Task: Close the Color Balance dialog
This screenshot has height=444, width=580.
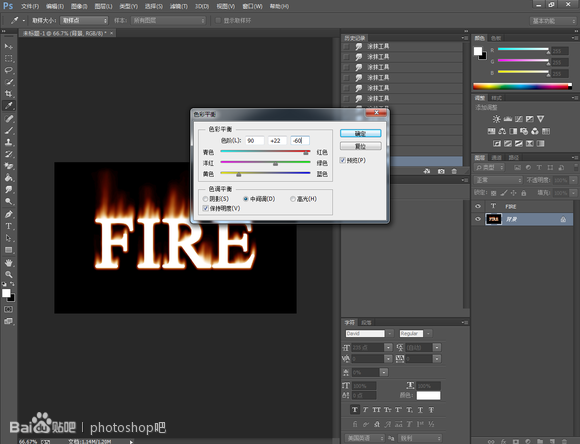Action: (376, 112)
